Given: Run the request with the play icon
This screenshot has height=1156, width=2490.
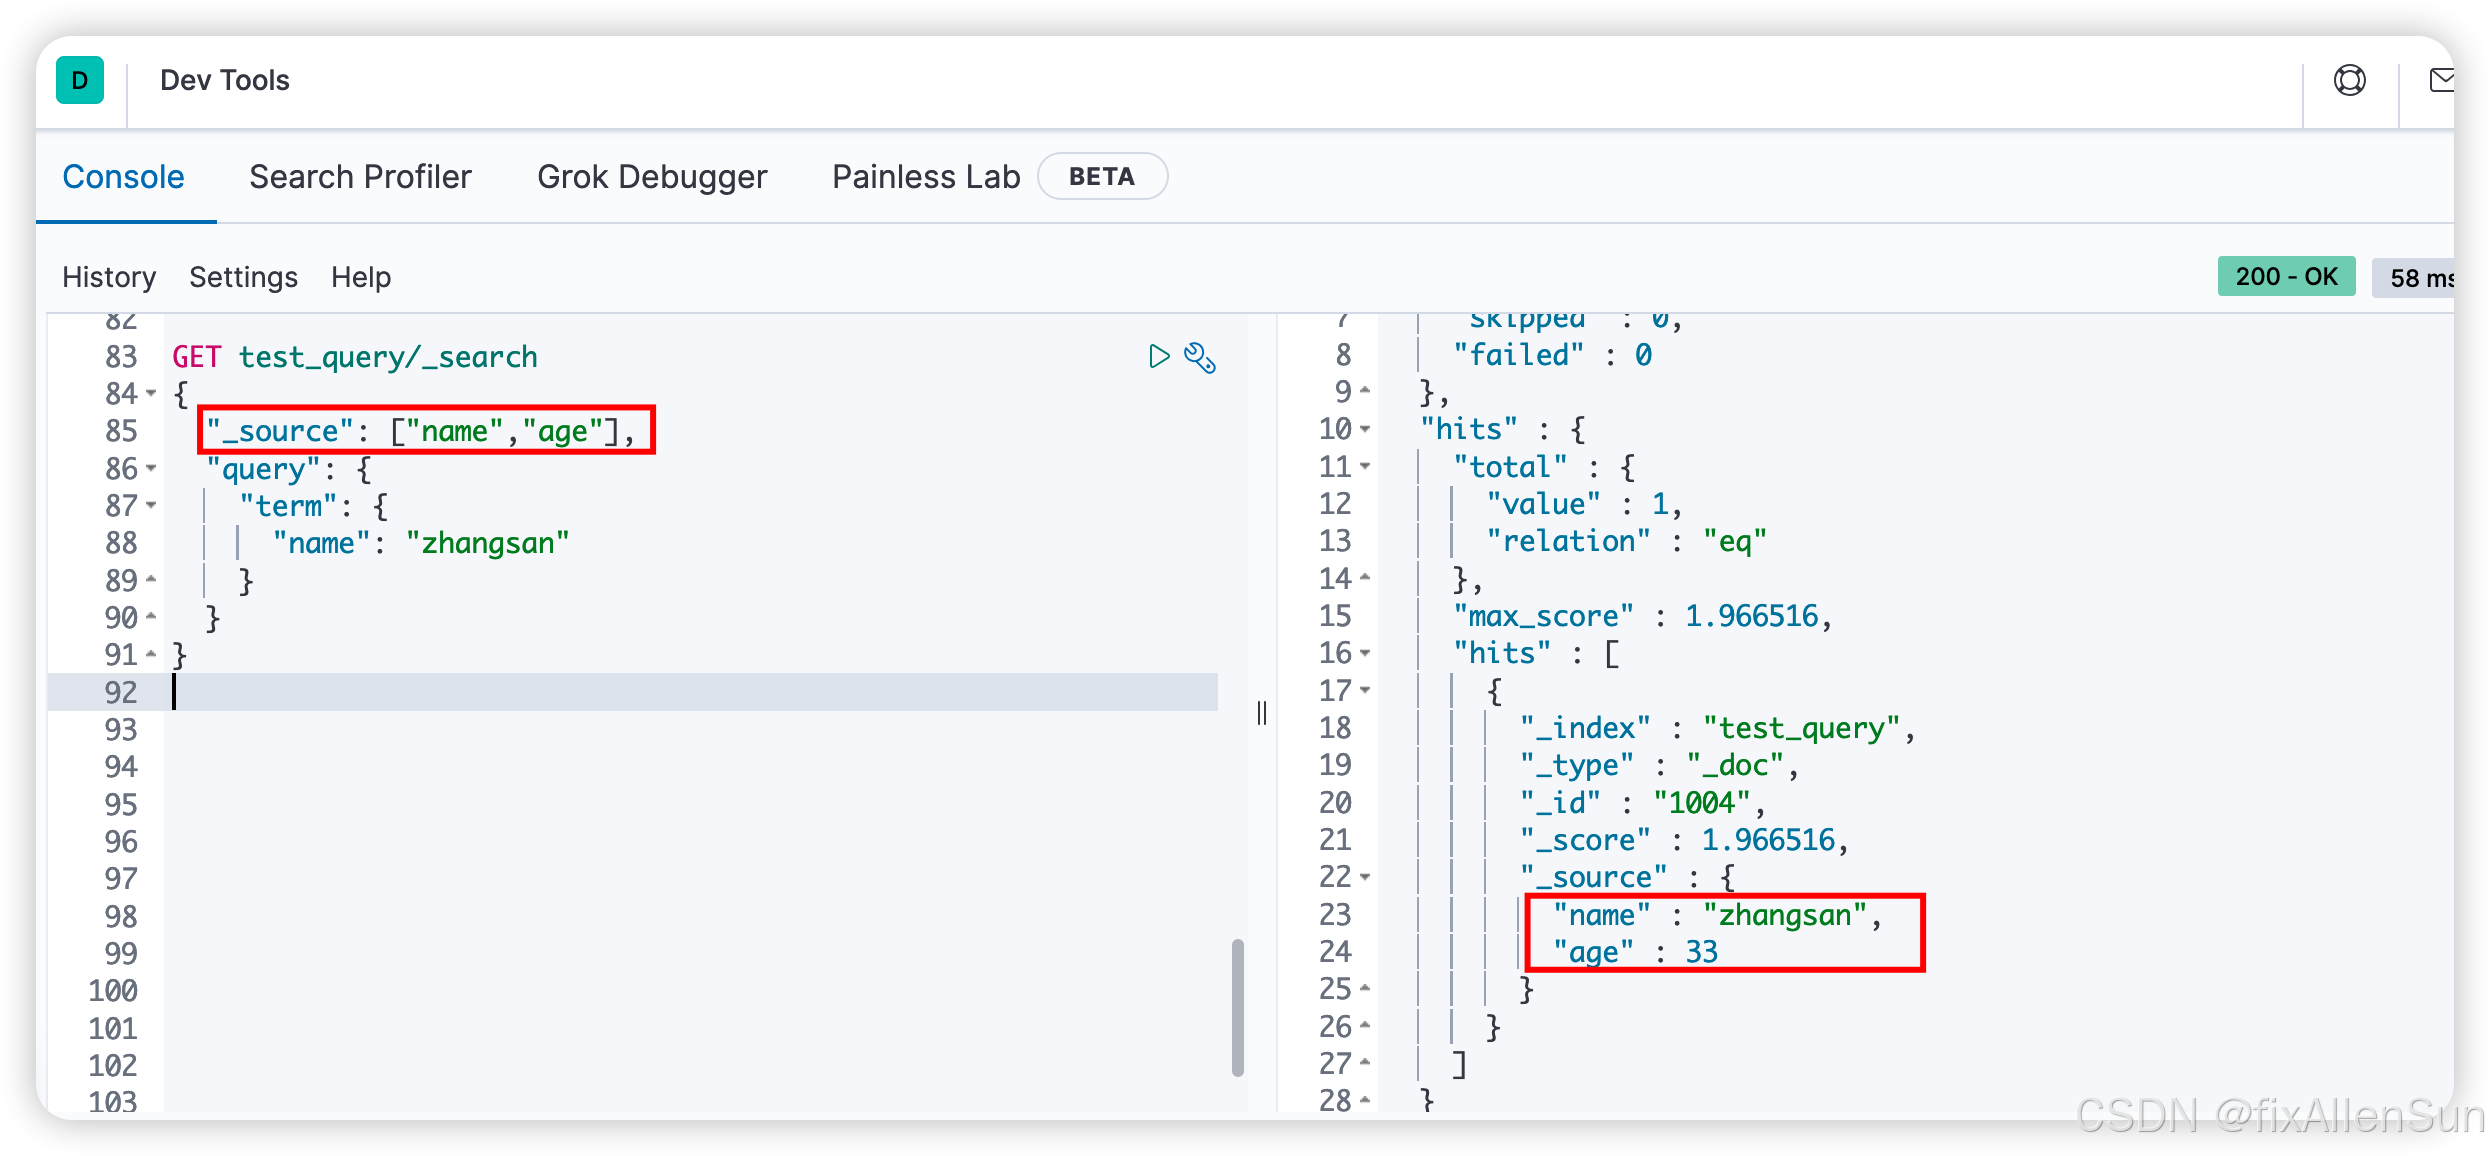Looking at the screenshot, I should (x=1158, y=357).
